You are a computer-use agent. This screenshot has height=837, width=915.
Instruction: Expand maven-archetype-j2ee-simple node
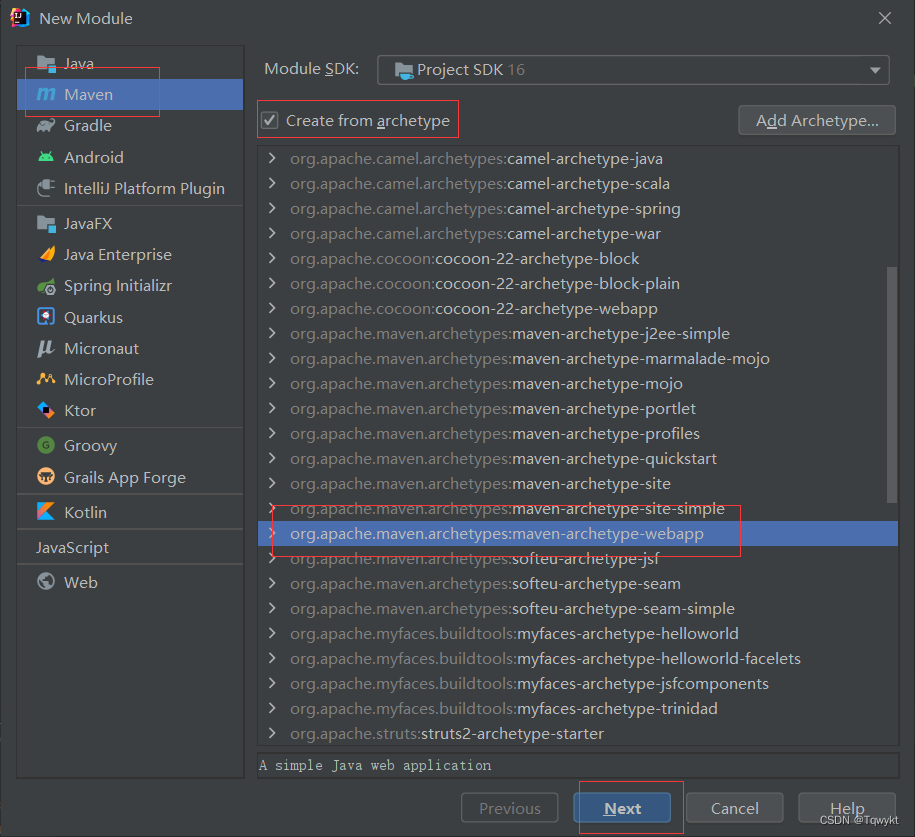point(272,333)
